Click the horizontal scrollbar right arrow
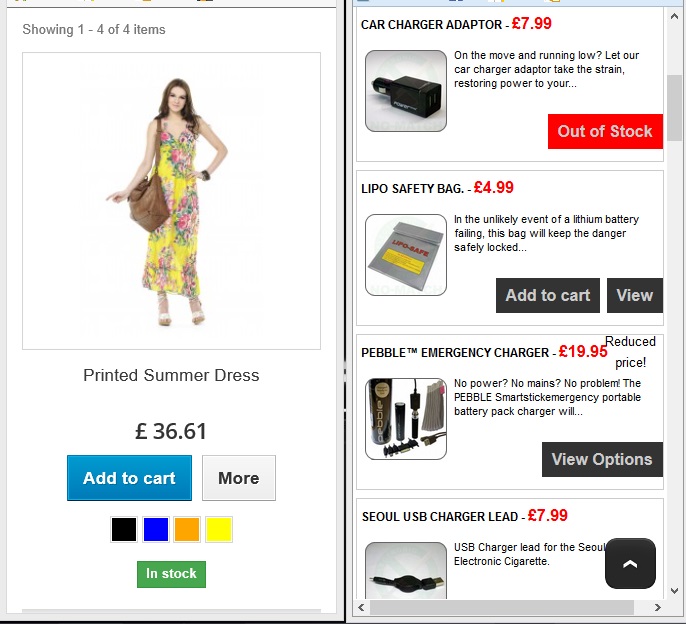This screenshot has width=686, height=624. [x=658, y=607]
